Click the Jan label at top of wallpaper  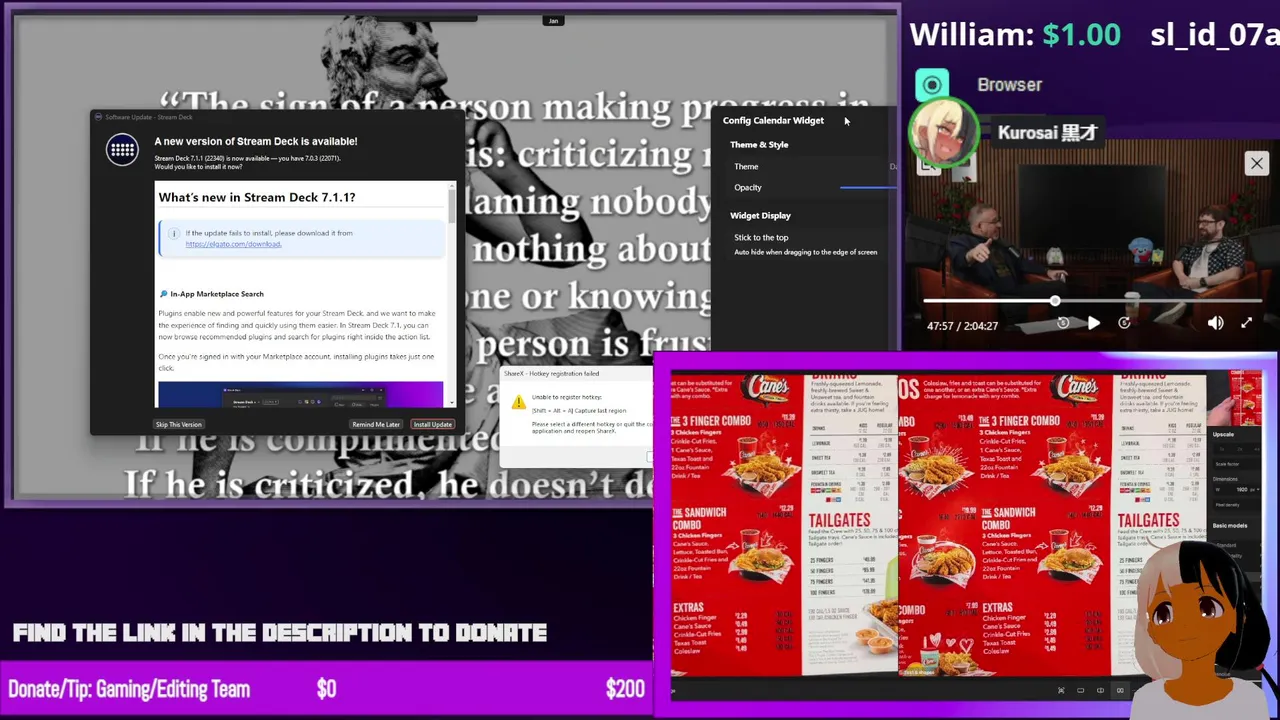click(x=553, y=20)
